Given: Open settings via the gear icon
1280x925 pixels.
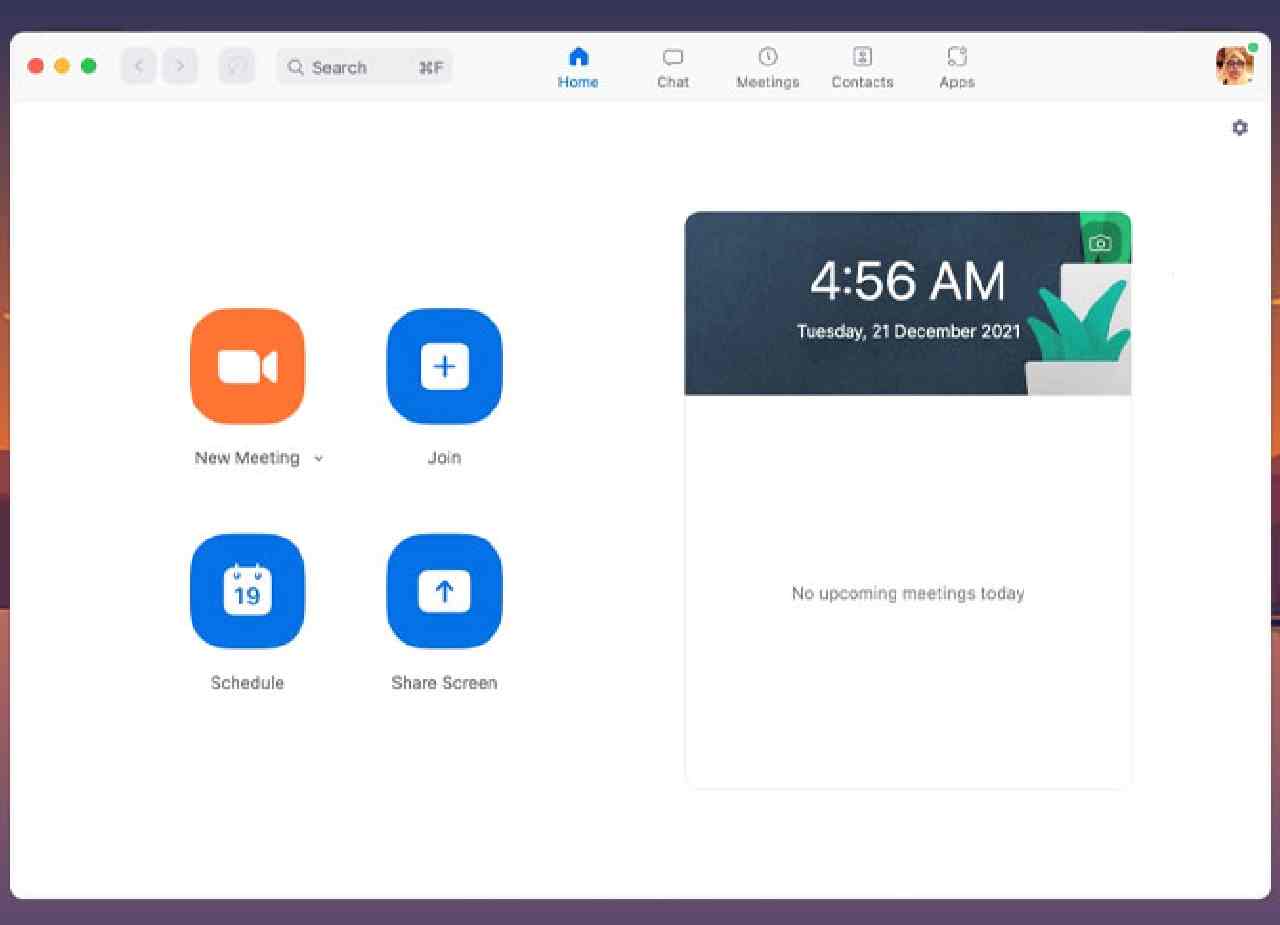Looking at the screenshot, I should click(x=1240, y=128).
